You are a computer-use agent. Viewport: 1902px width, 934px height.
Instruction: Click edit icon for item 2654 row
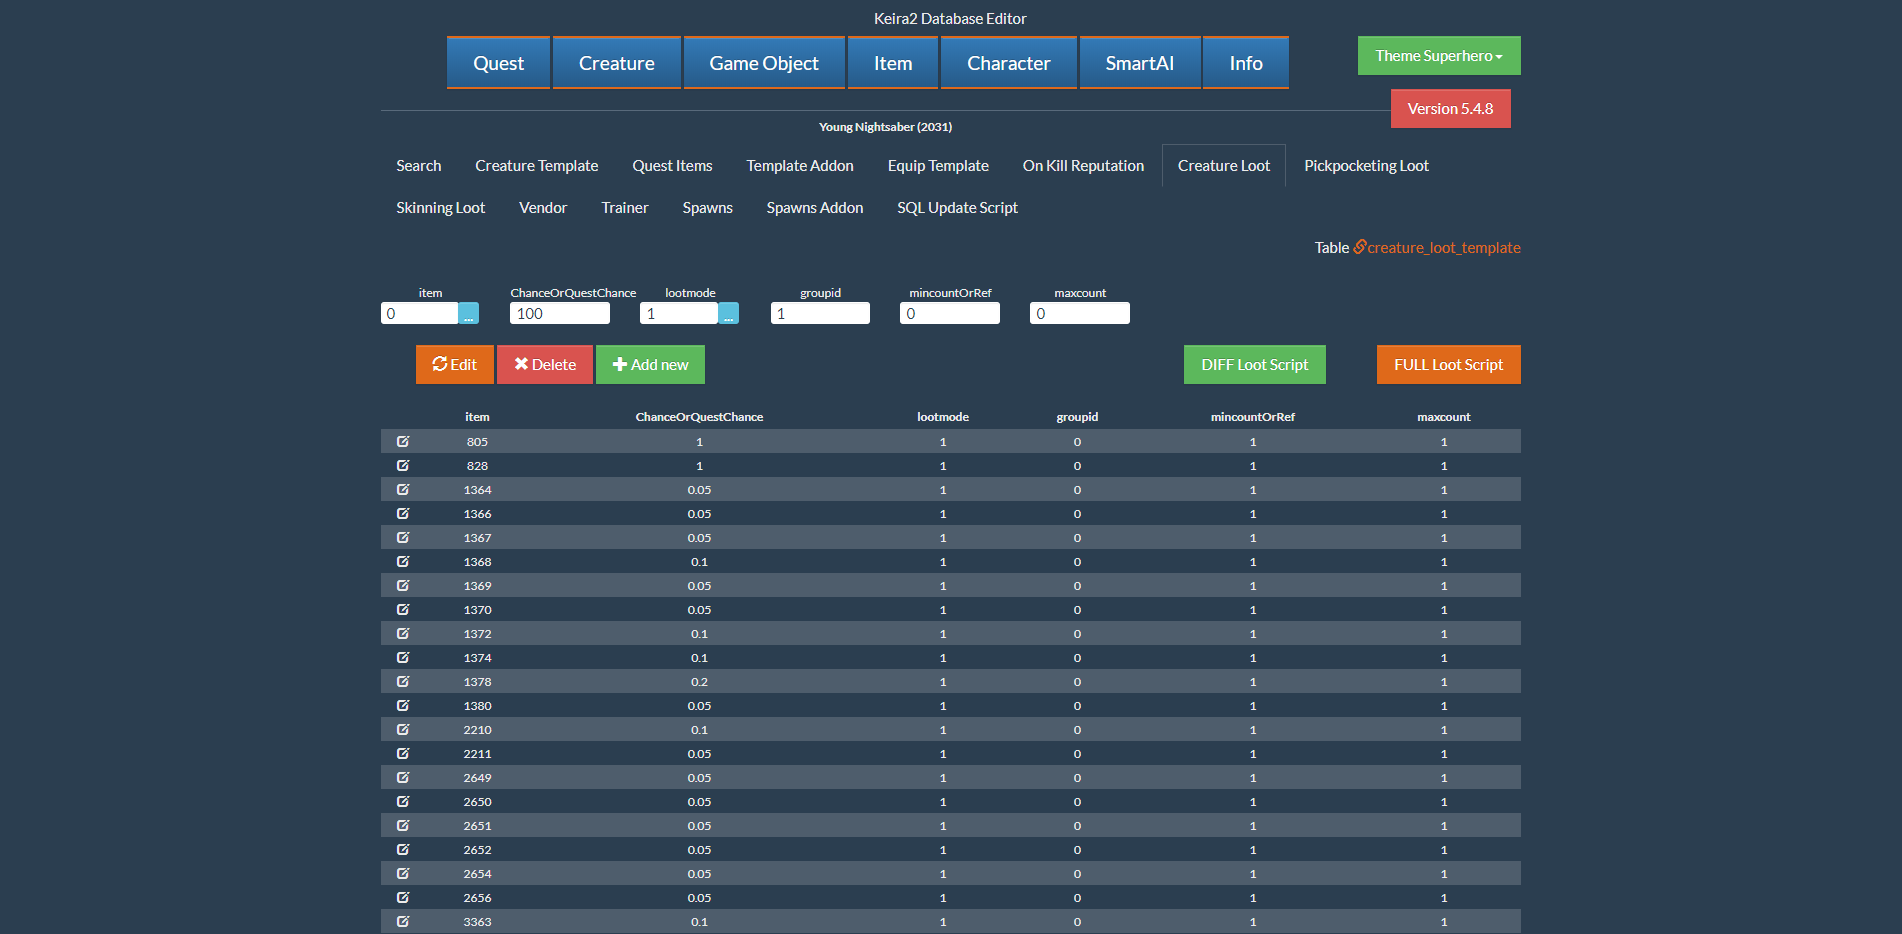pyautogui.click(x=403, y=873)
